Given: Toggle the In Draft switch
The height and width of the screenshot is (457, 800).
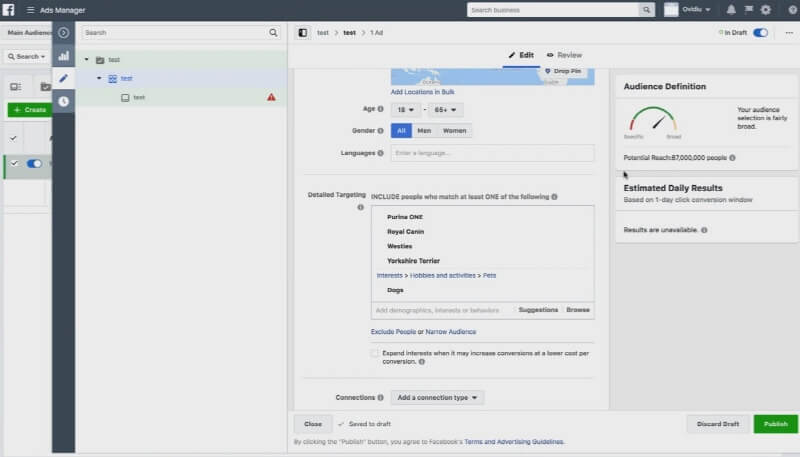Looking at the screenshot, I should pyautogui.click(x=760, y=33).
